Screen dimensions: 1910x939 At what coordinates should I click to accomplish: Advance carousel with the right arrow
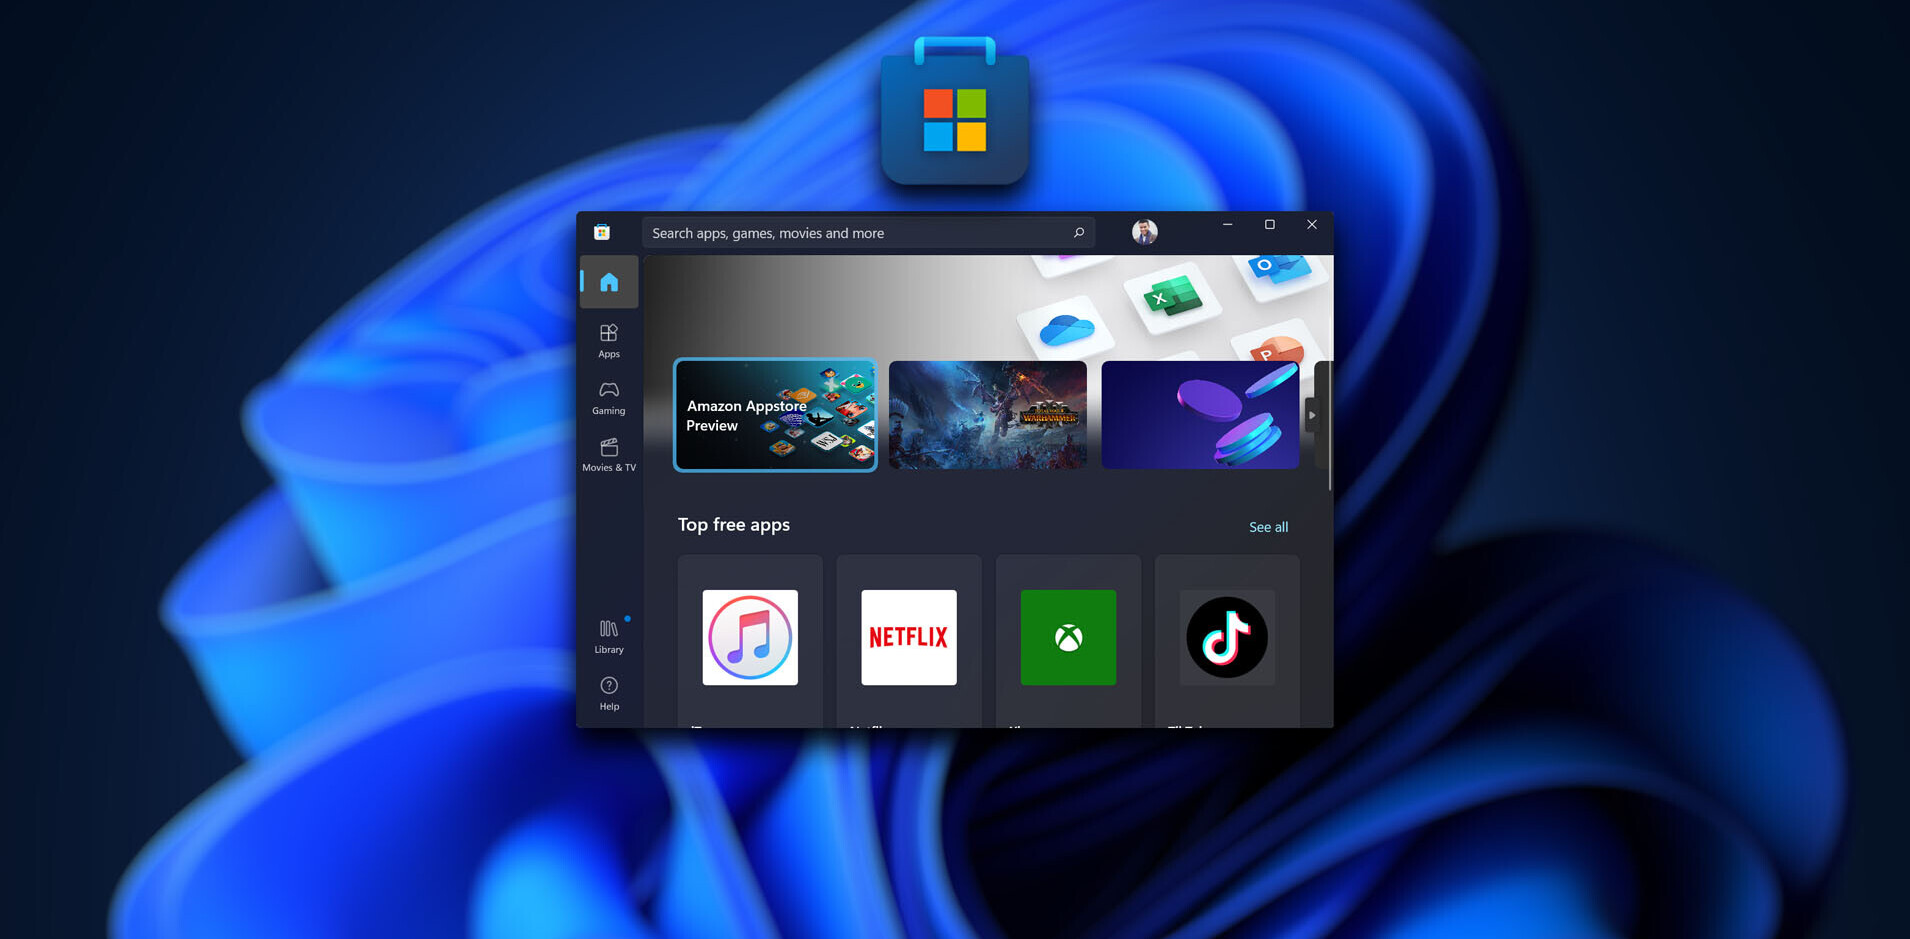pyautogui.click(x=1312, y=415)
